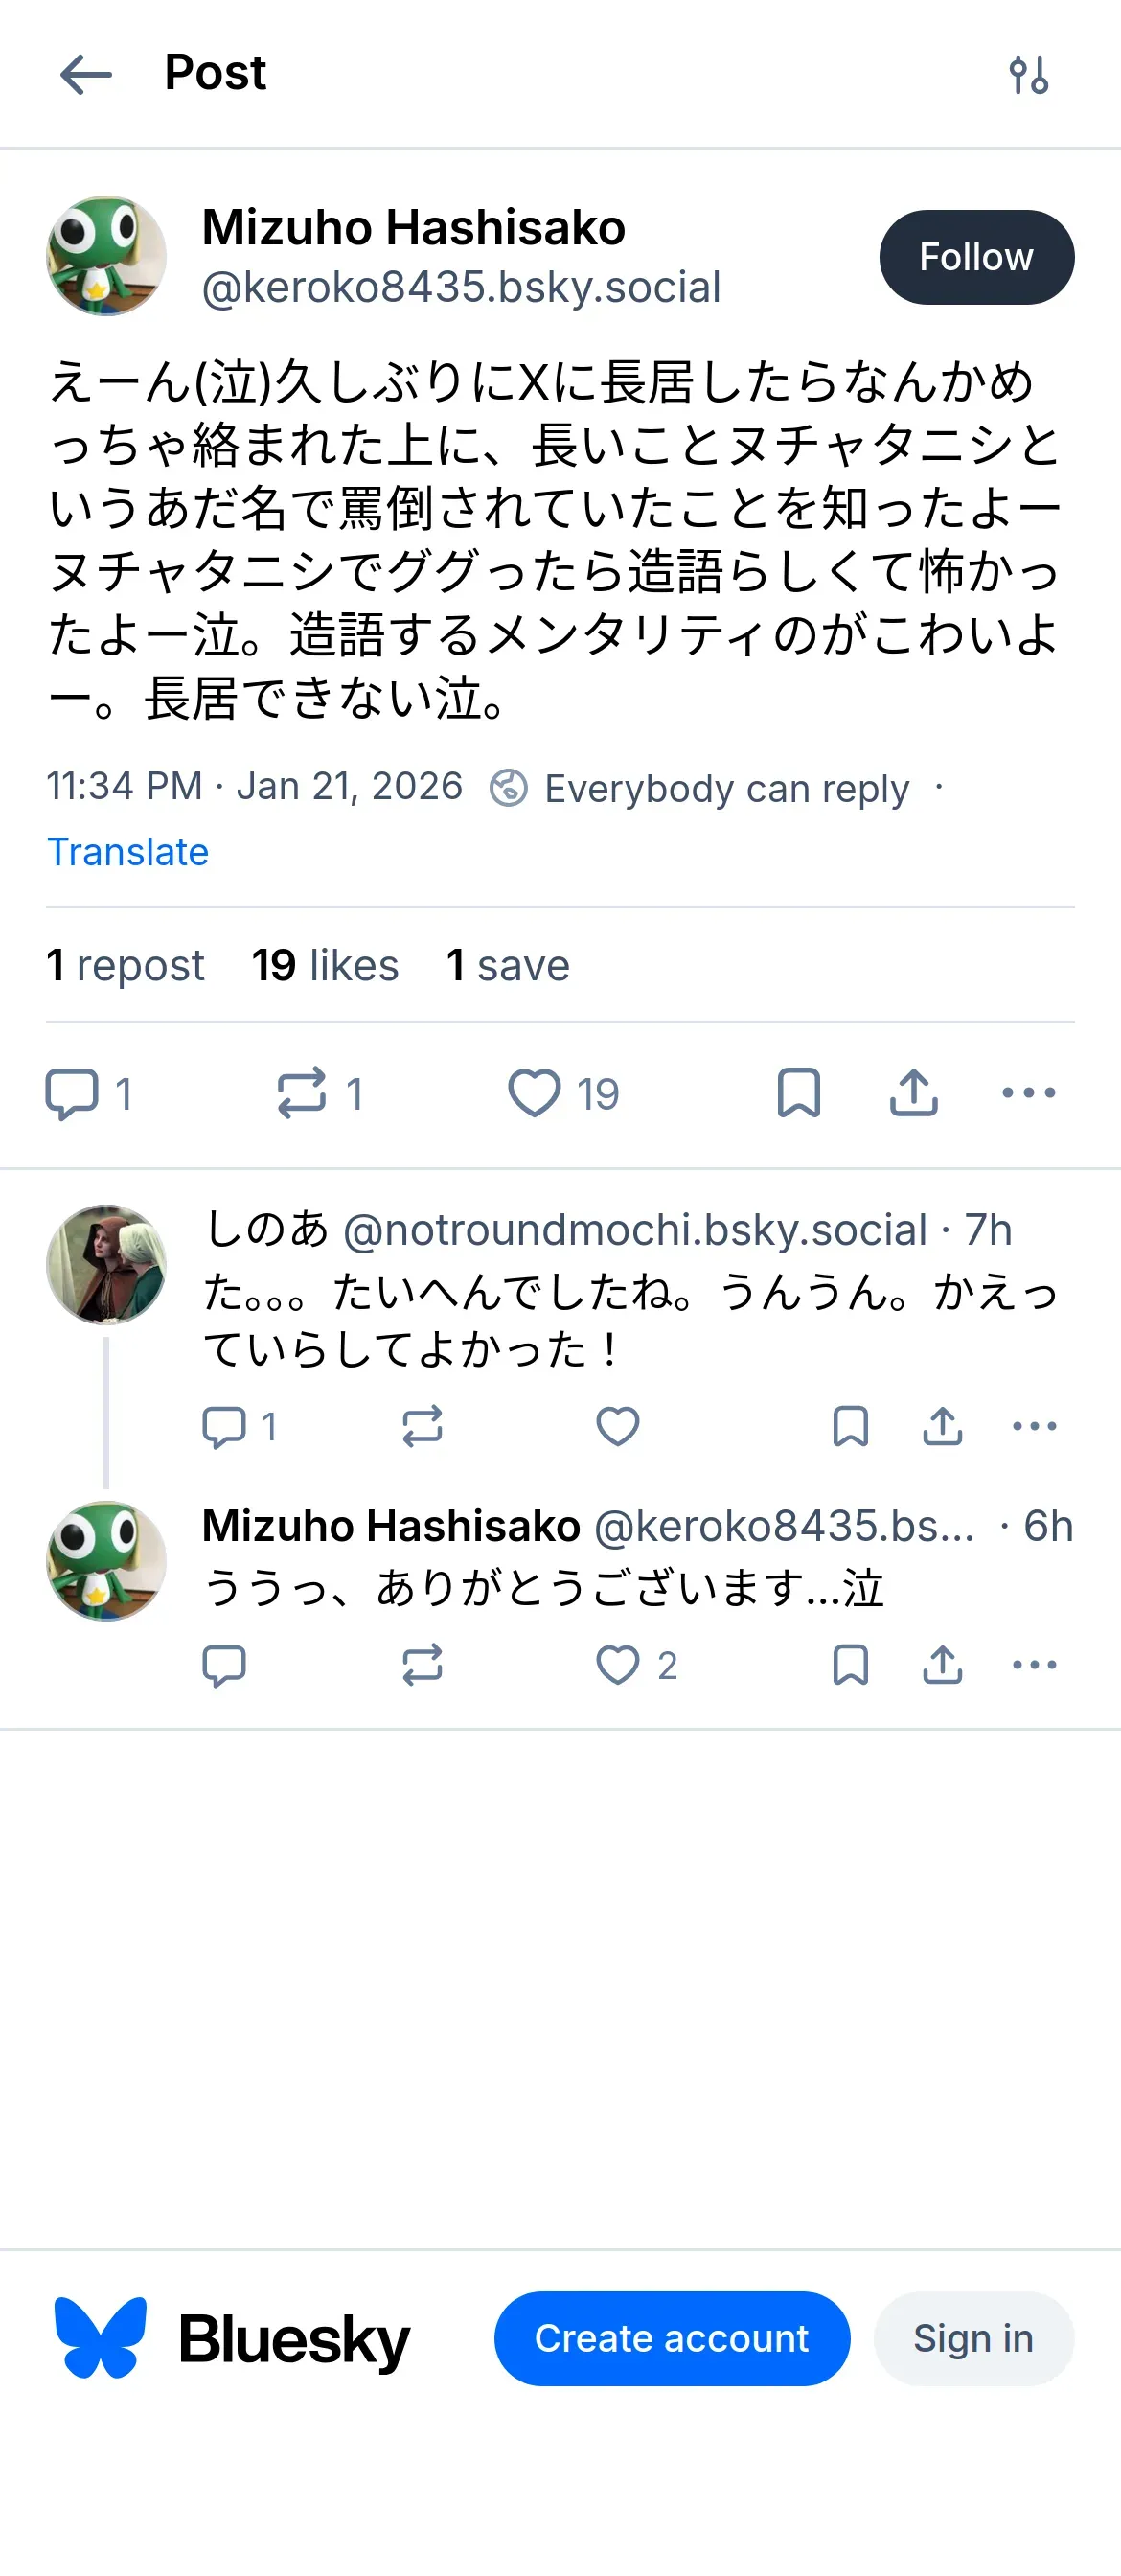Share Mizuho's reply at the bottom
The image size is (1121, 2576).
pos(942,1665)
